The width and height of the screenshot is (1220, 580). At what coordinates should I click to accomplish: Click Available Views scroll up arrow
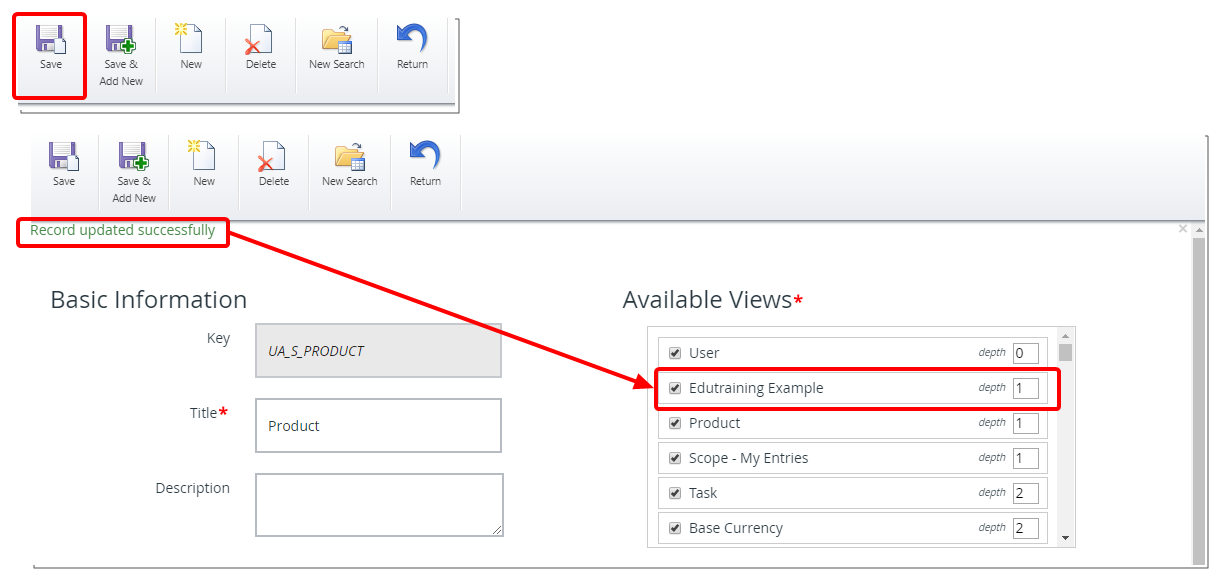point(1065,336)
